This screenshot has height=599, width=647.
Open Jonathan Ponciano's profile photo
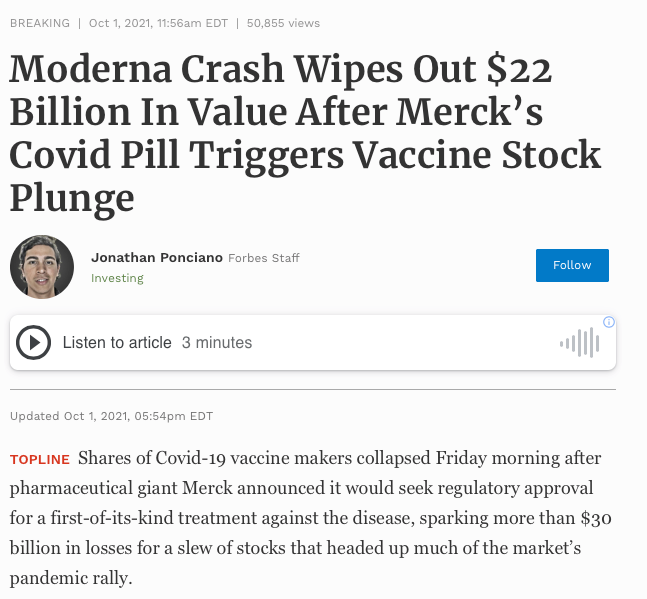pos(42,267)
